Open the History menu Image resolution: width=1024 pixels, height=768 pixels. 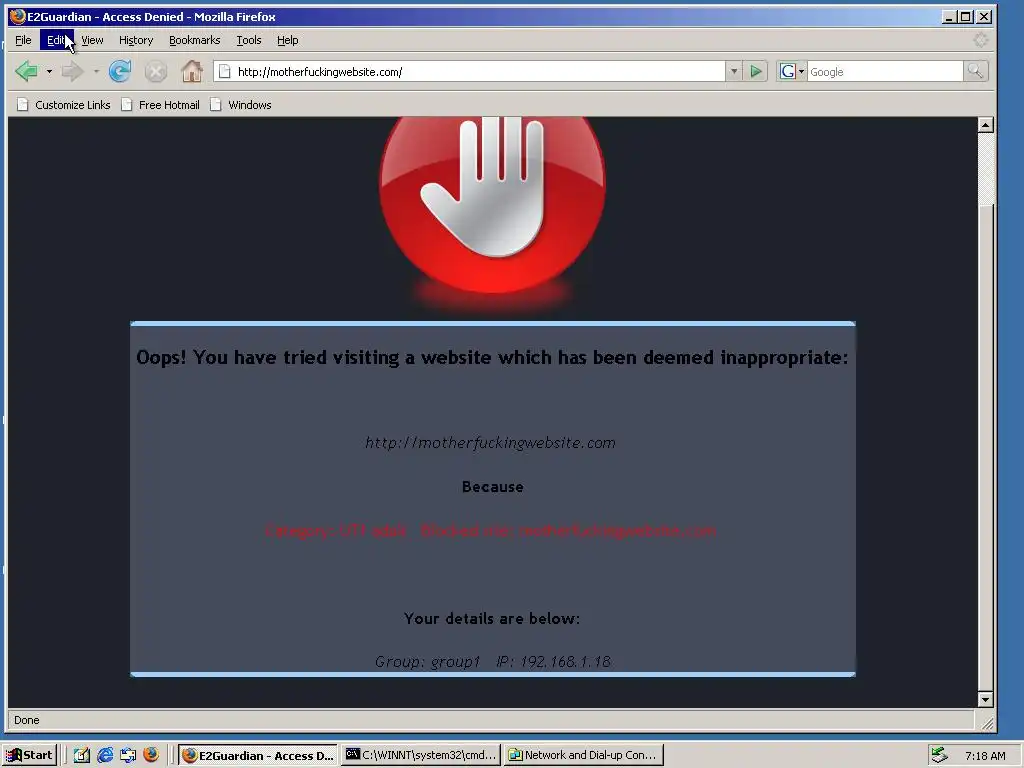pos(136,40)
